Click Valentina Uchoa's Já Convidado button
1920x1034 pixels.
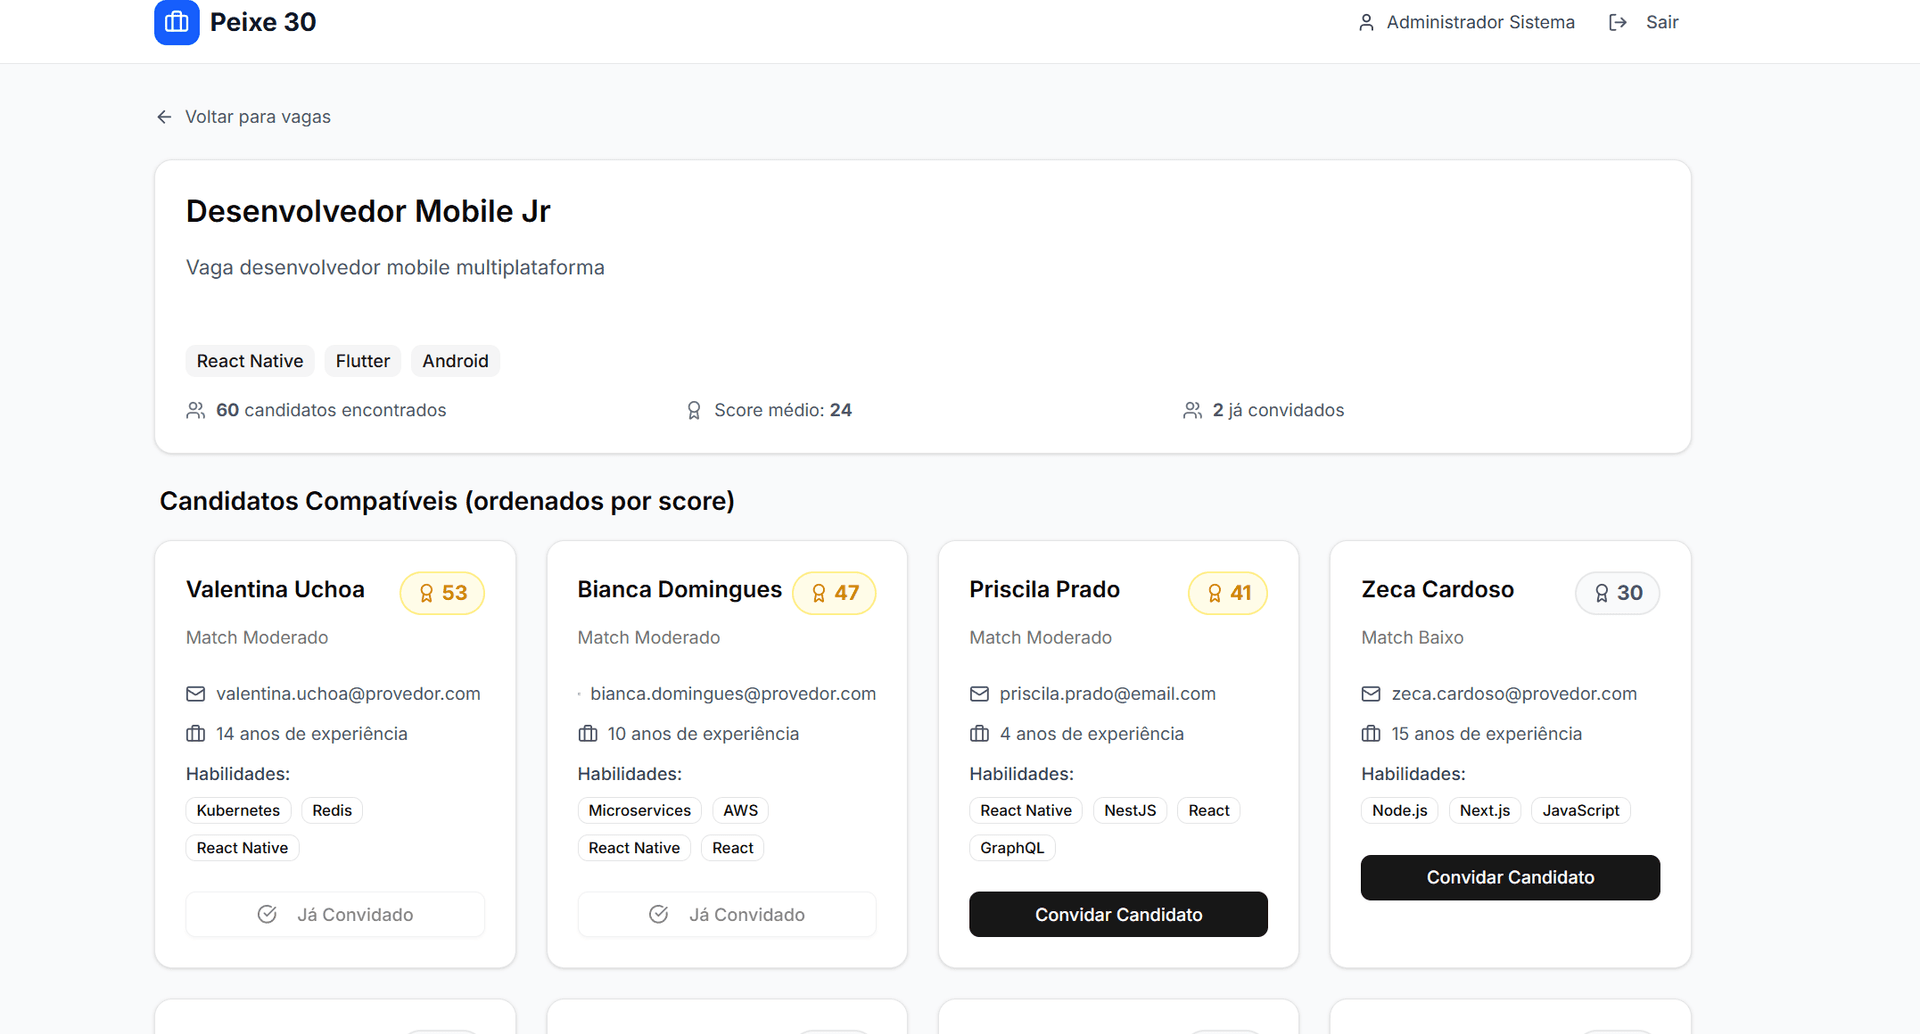point(335,914)
